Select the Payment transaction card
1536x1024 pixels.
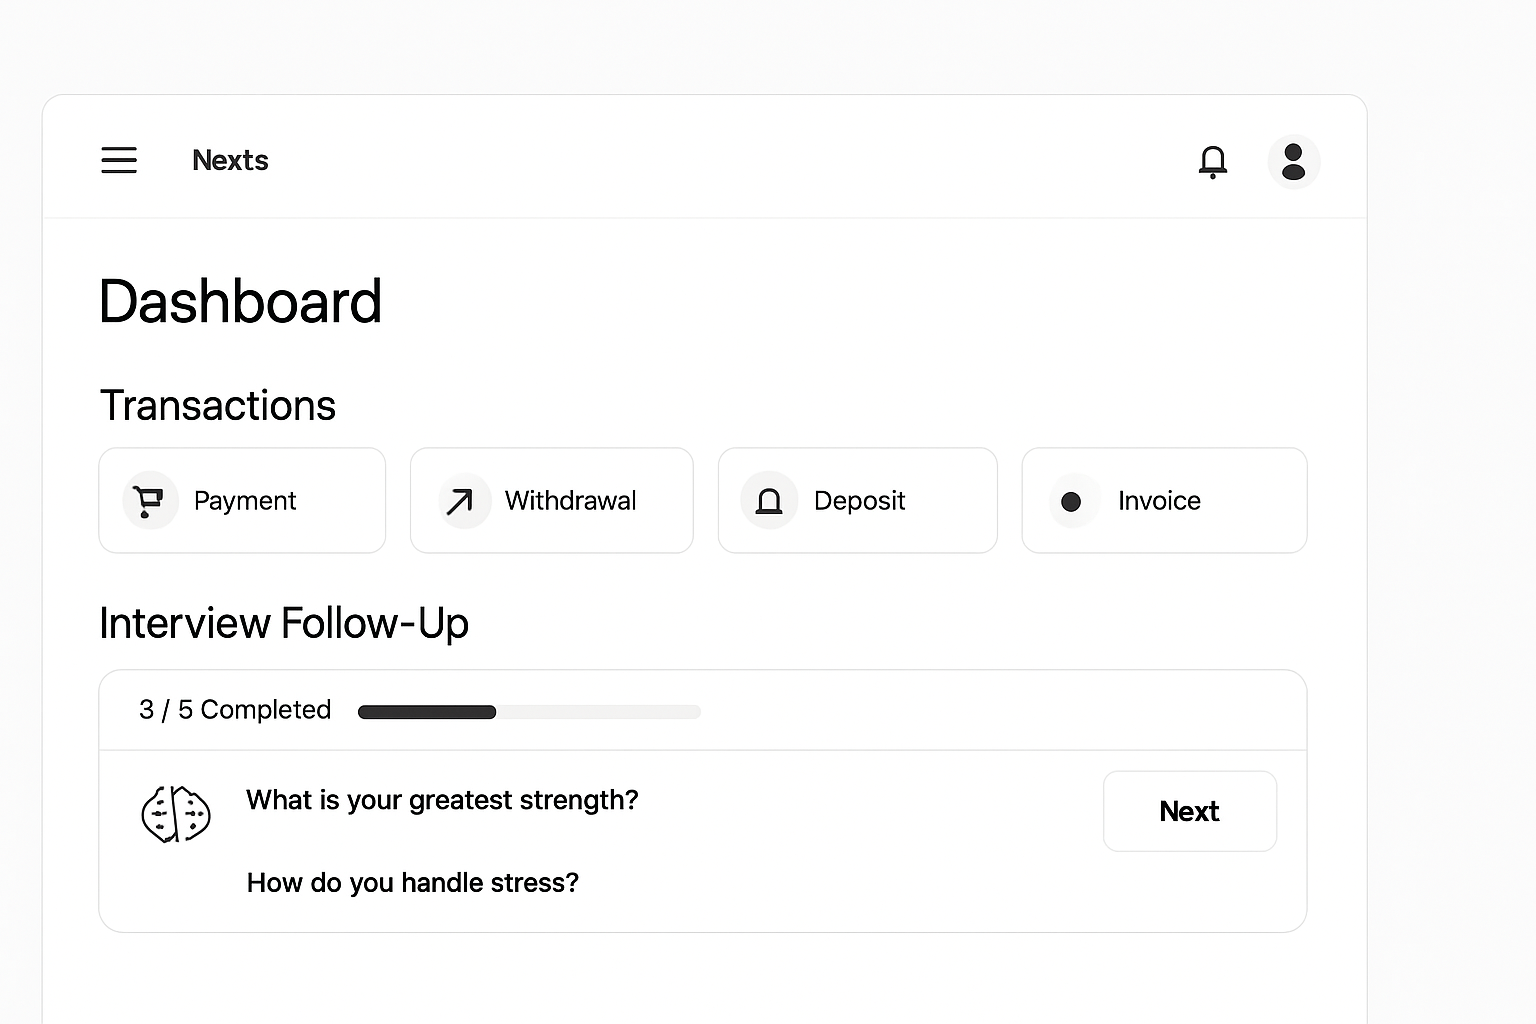point(242,500)
